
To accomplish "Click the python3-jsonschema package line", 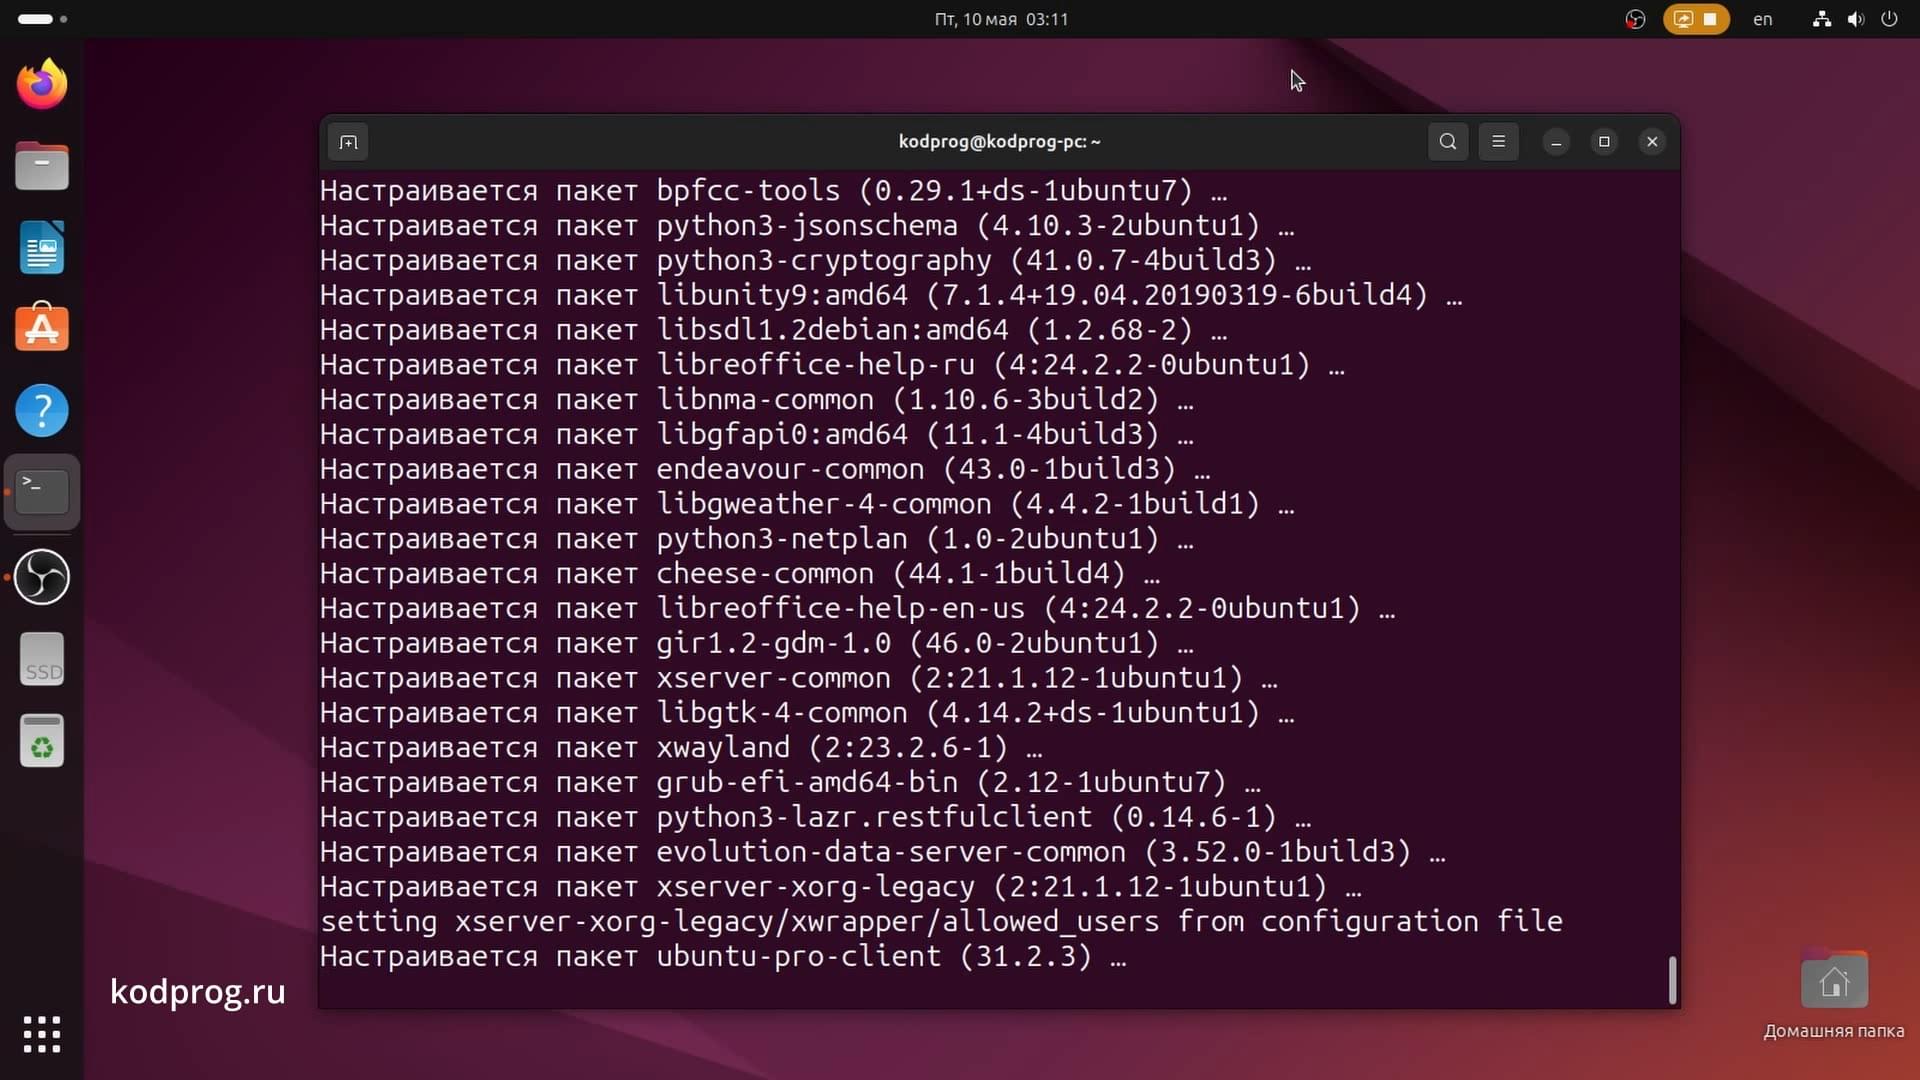I will click(x=807, y=226).
